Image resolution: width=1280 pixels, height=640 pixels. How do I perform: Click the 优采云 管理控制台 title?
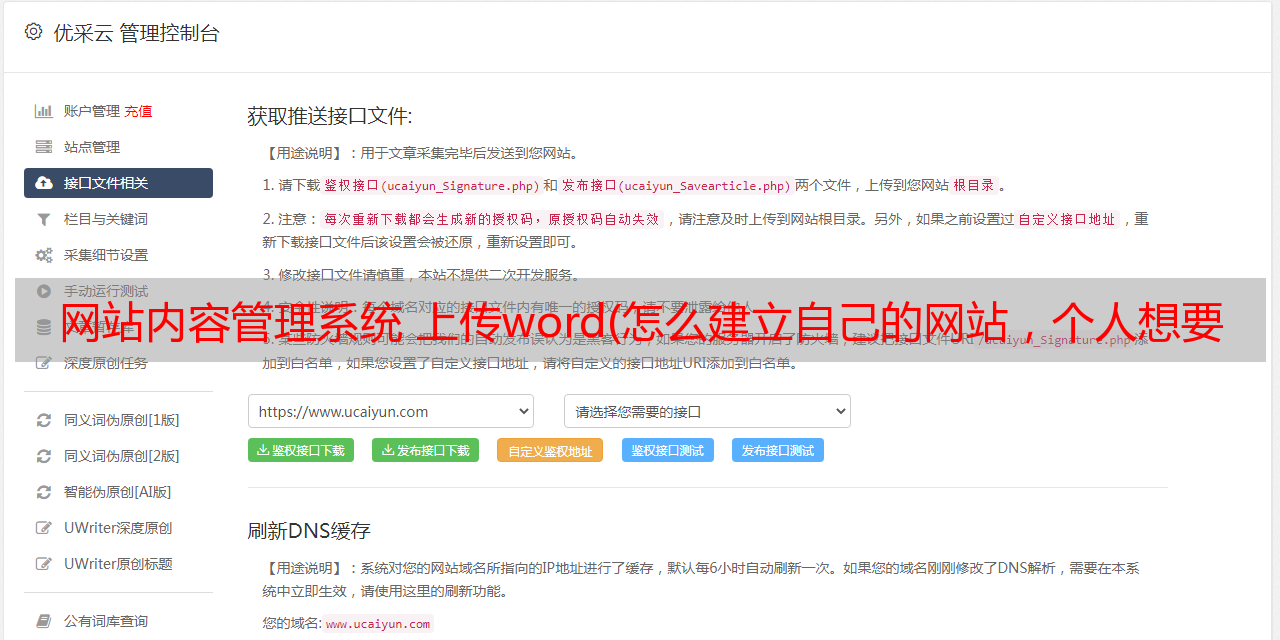136,33
